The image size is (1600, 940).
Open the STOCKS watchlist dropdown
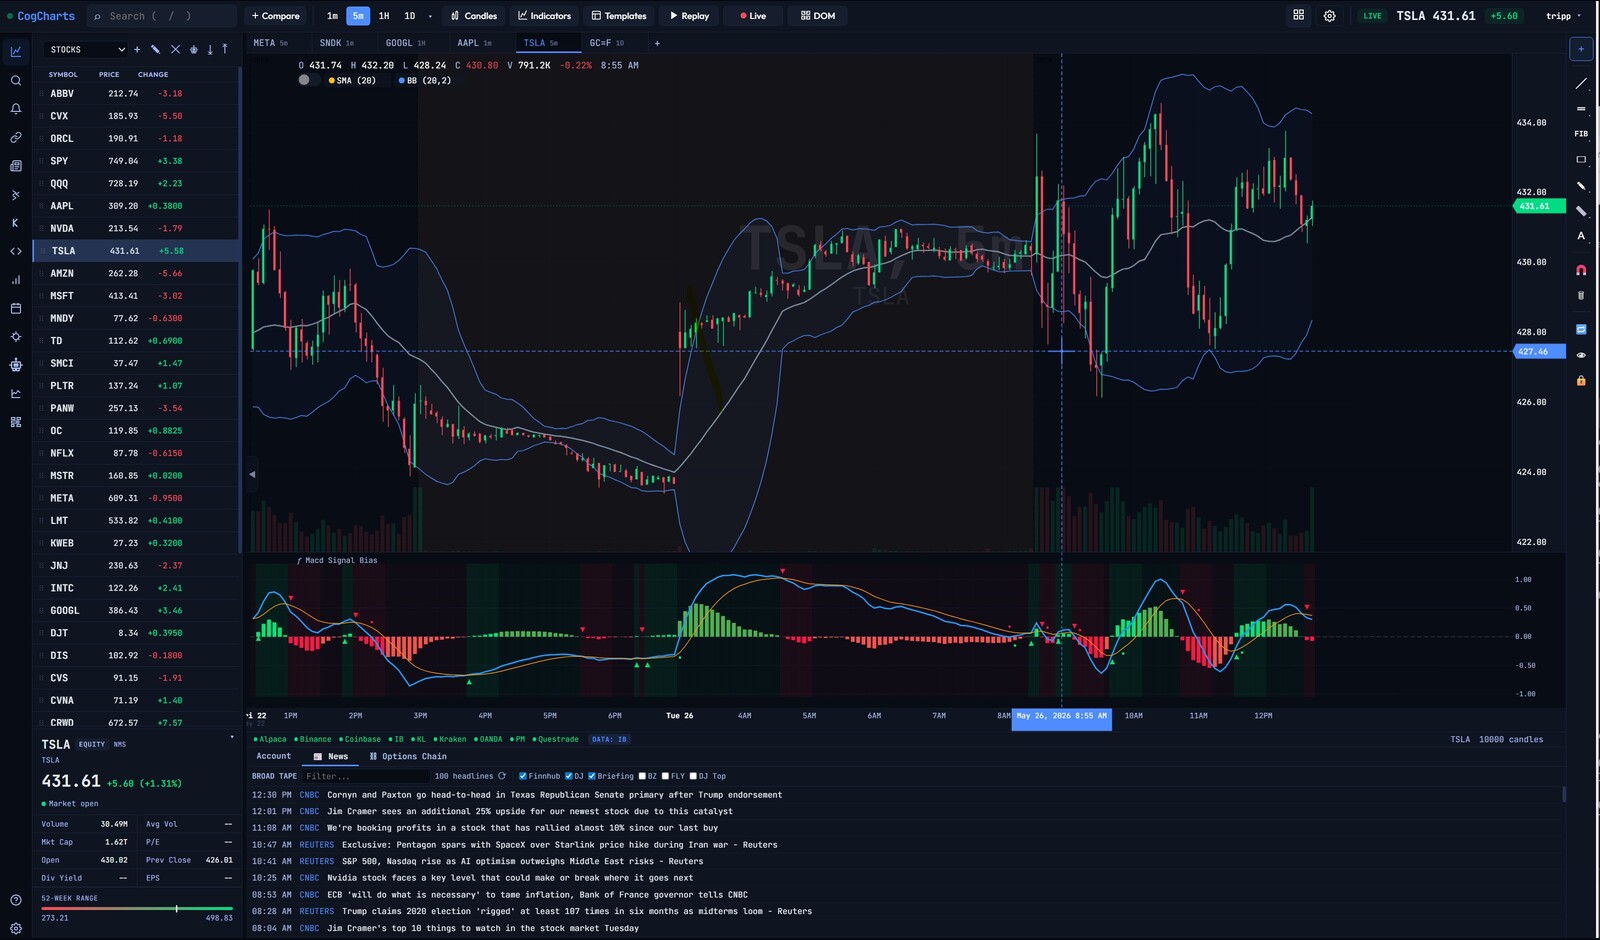[x=87, y=49]
